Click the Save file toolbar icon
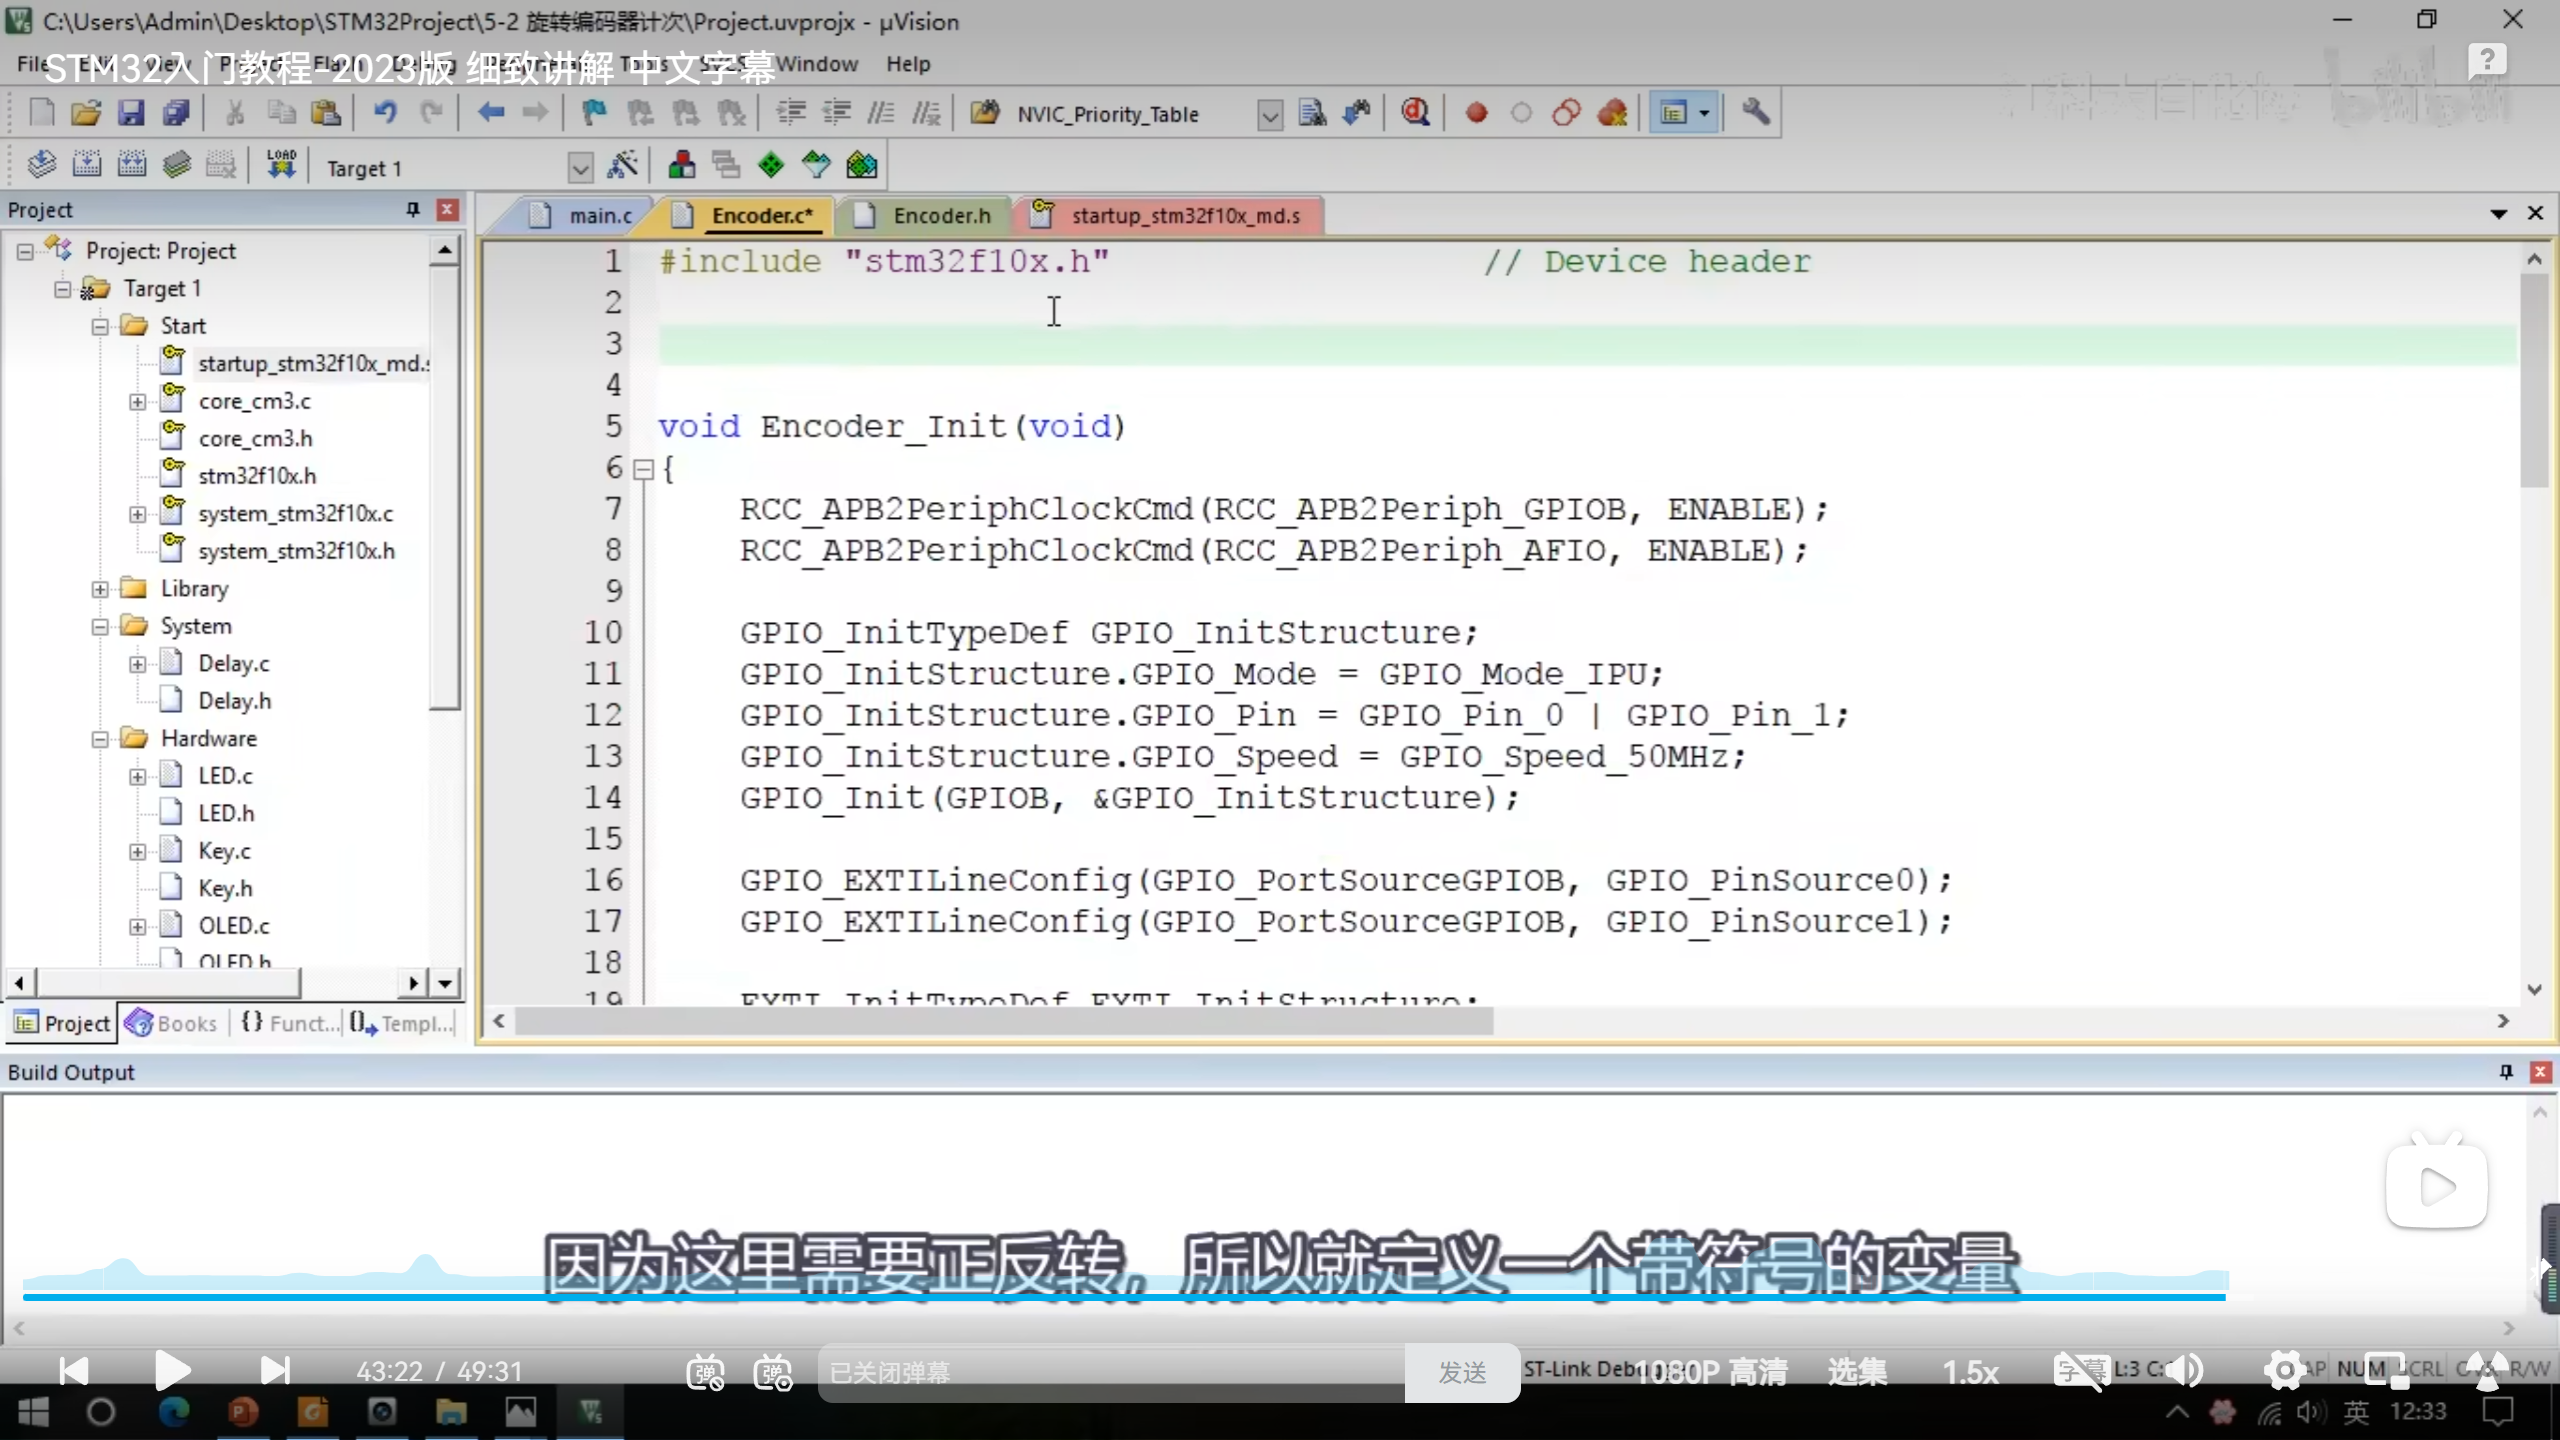The image size is (2560, 1440). 131,113
